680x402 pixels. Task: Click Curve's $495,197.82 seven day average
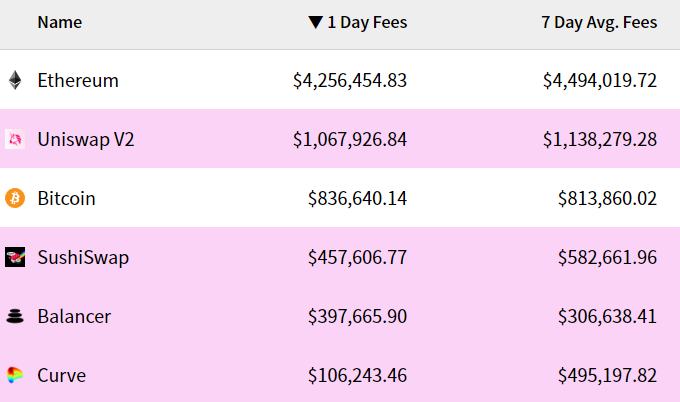607,375
